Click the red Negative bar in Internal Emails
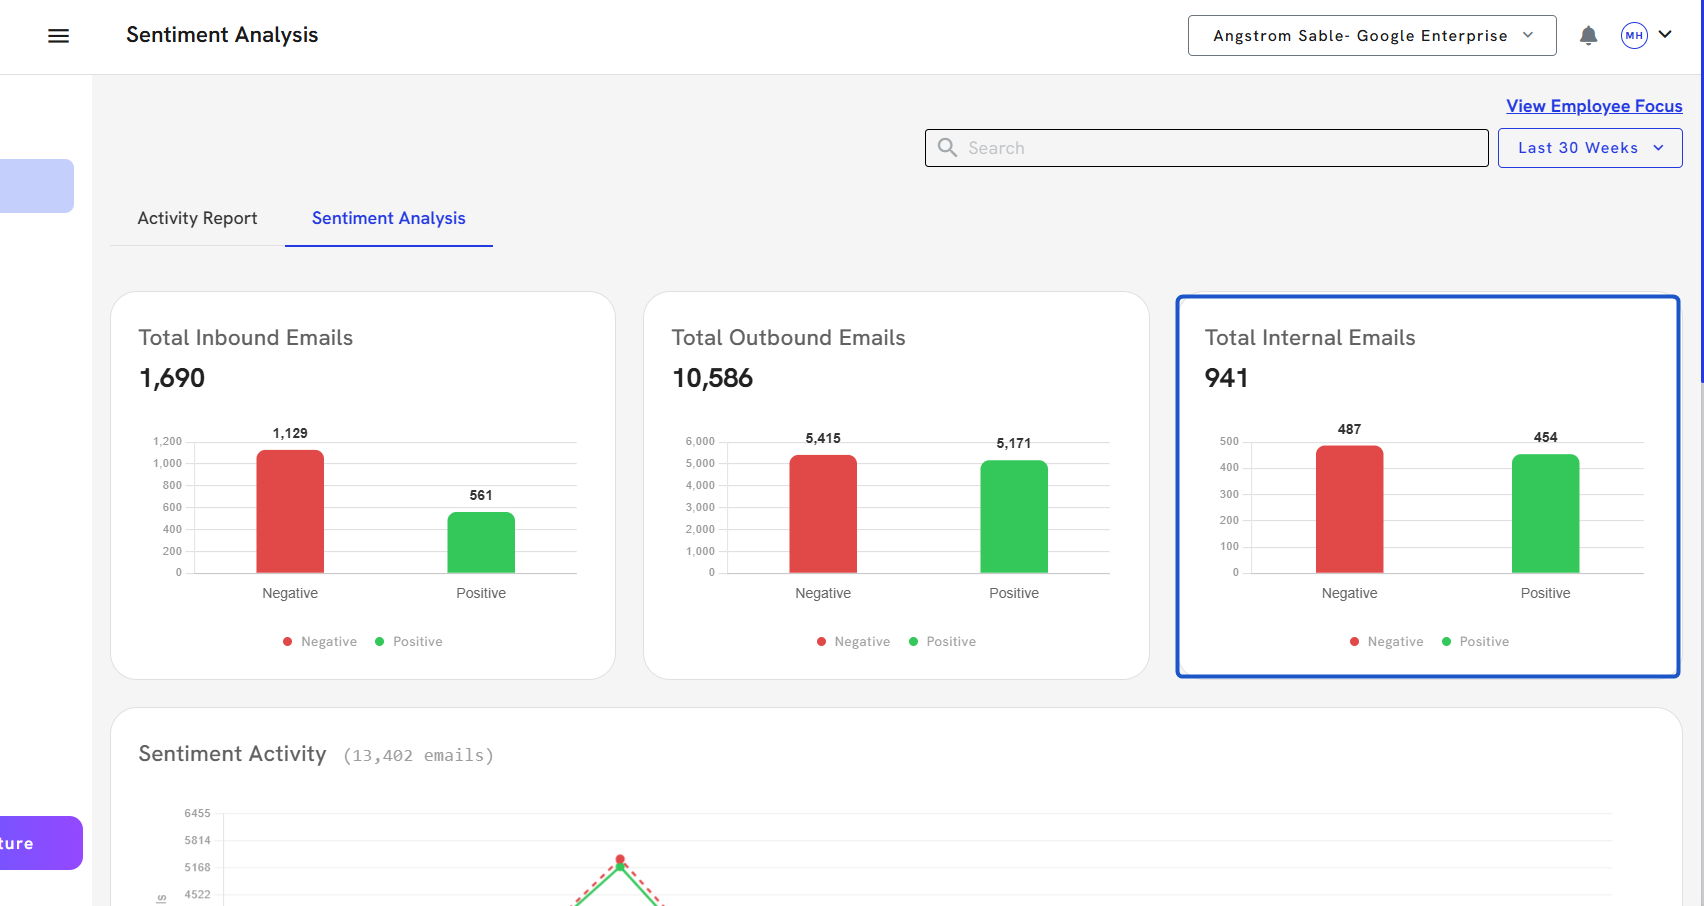 [1349, 509]
